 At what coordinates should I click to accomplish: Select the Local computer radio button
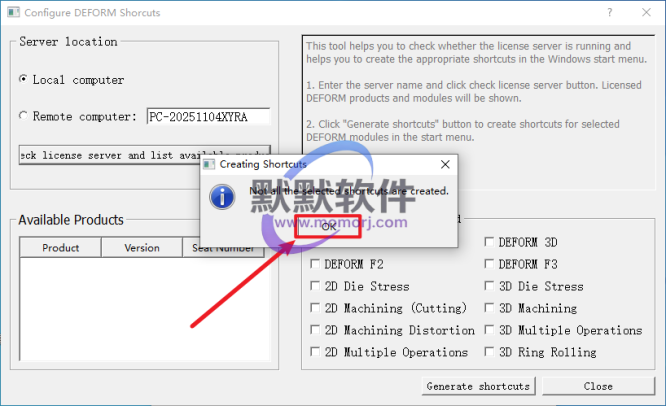[24, 79]
